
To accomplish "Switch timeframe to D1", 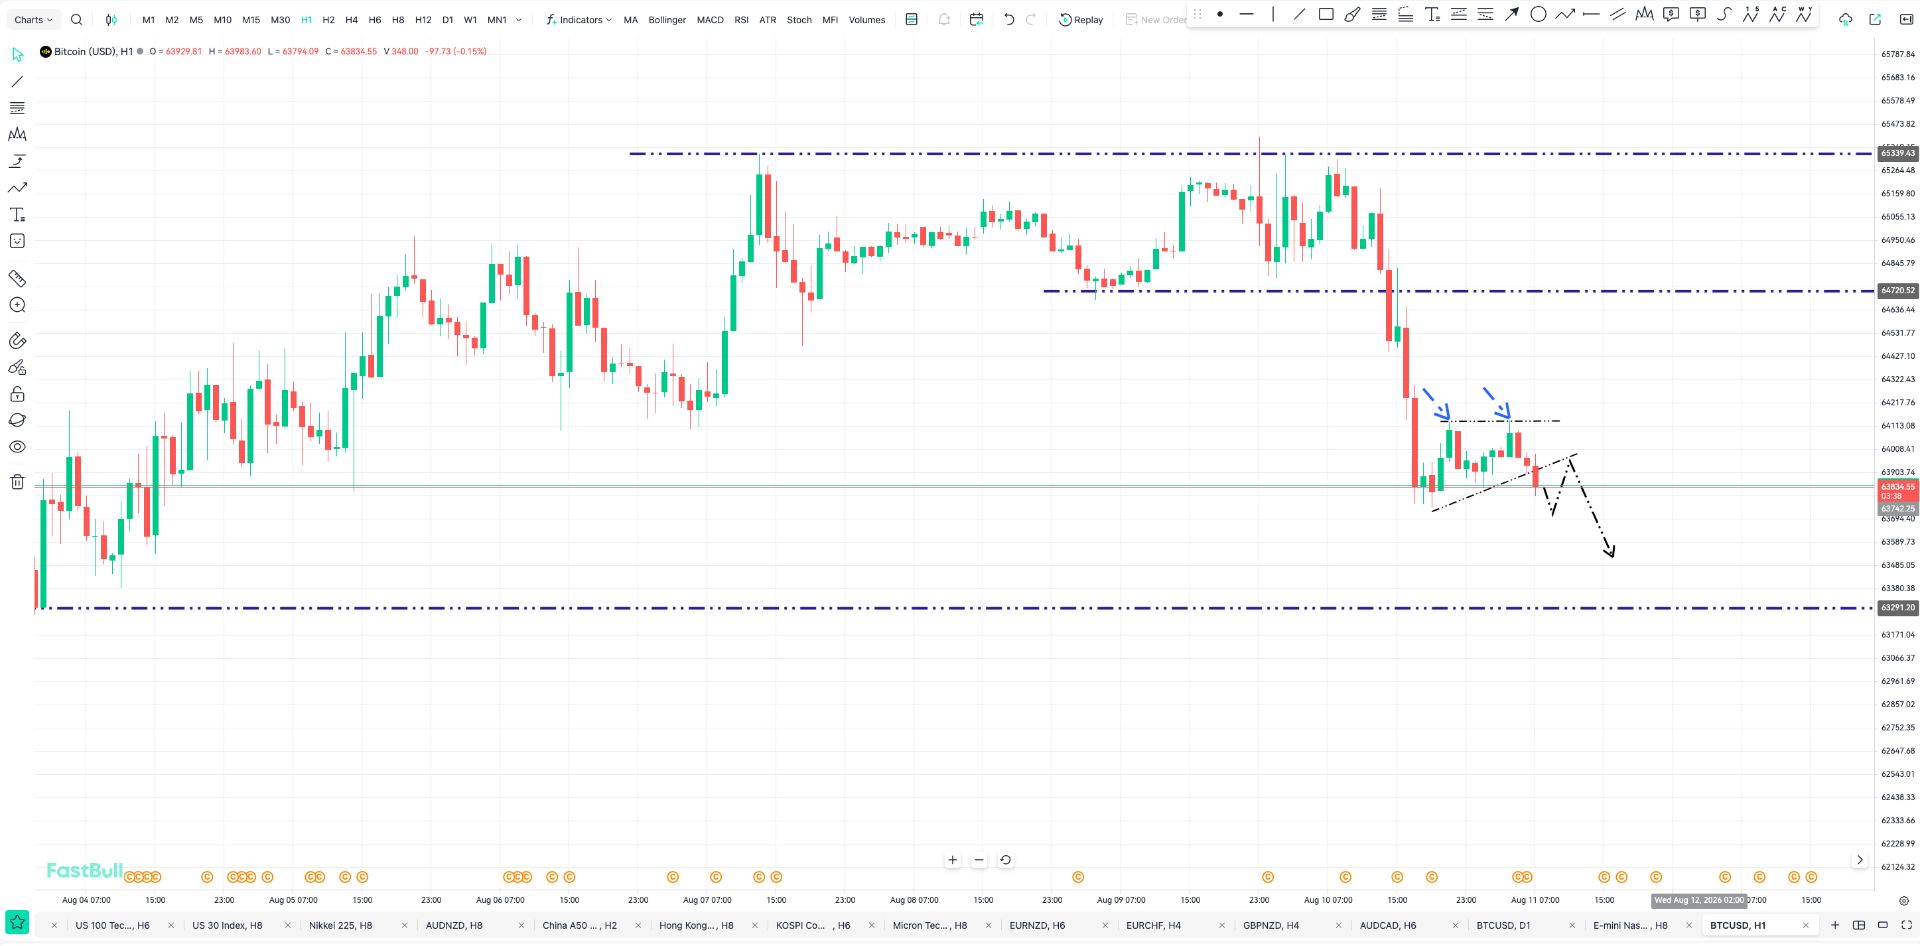I will coord(447,20).
